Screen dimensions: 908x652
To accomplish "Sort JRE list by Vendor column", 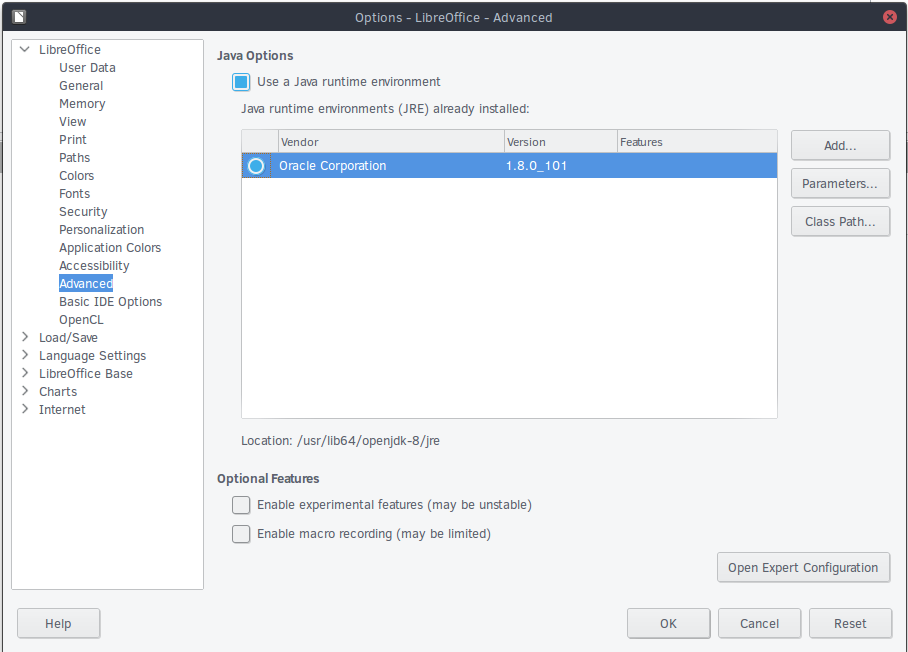I will pos(391,142).
